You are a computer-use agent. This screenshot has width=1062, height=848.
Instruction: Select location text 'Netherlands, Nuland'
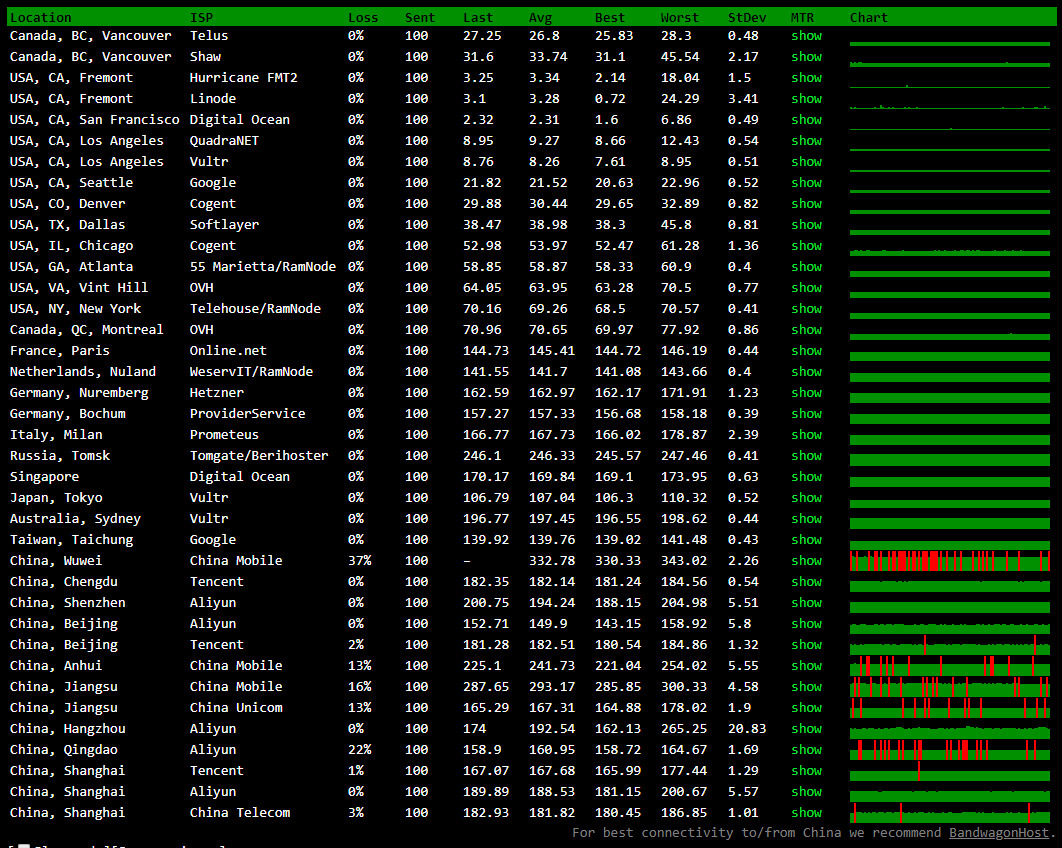tap(83, 372)
